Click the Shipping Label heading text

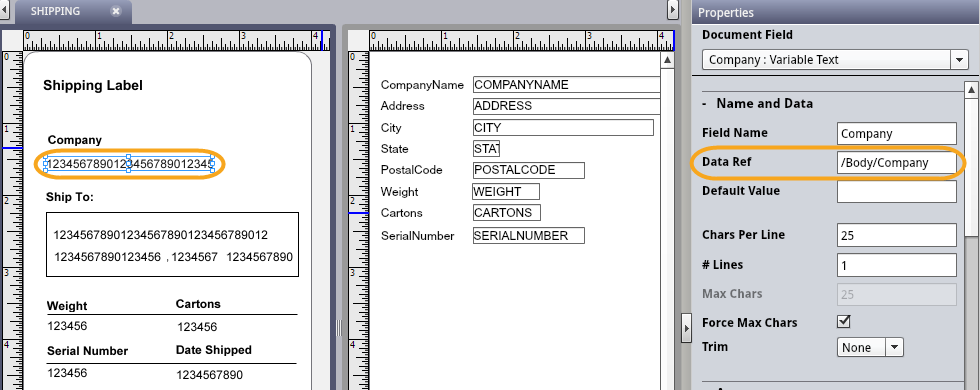[x=92, y=86]
